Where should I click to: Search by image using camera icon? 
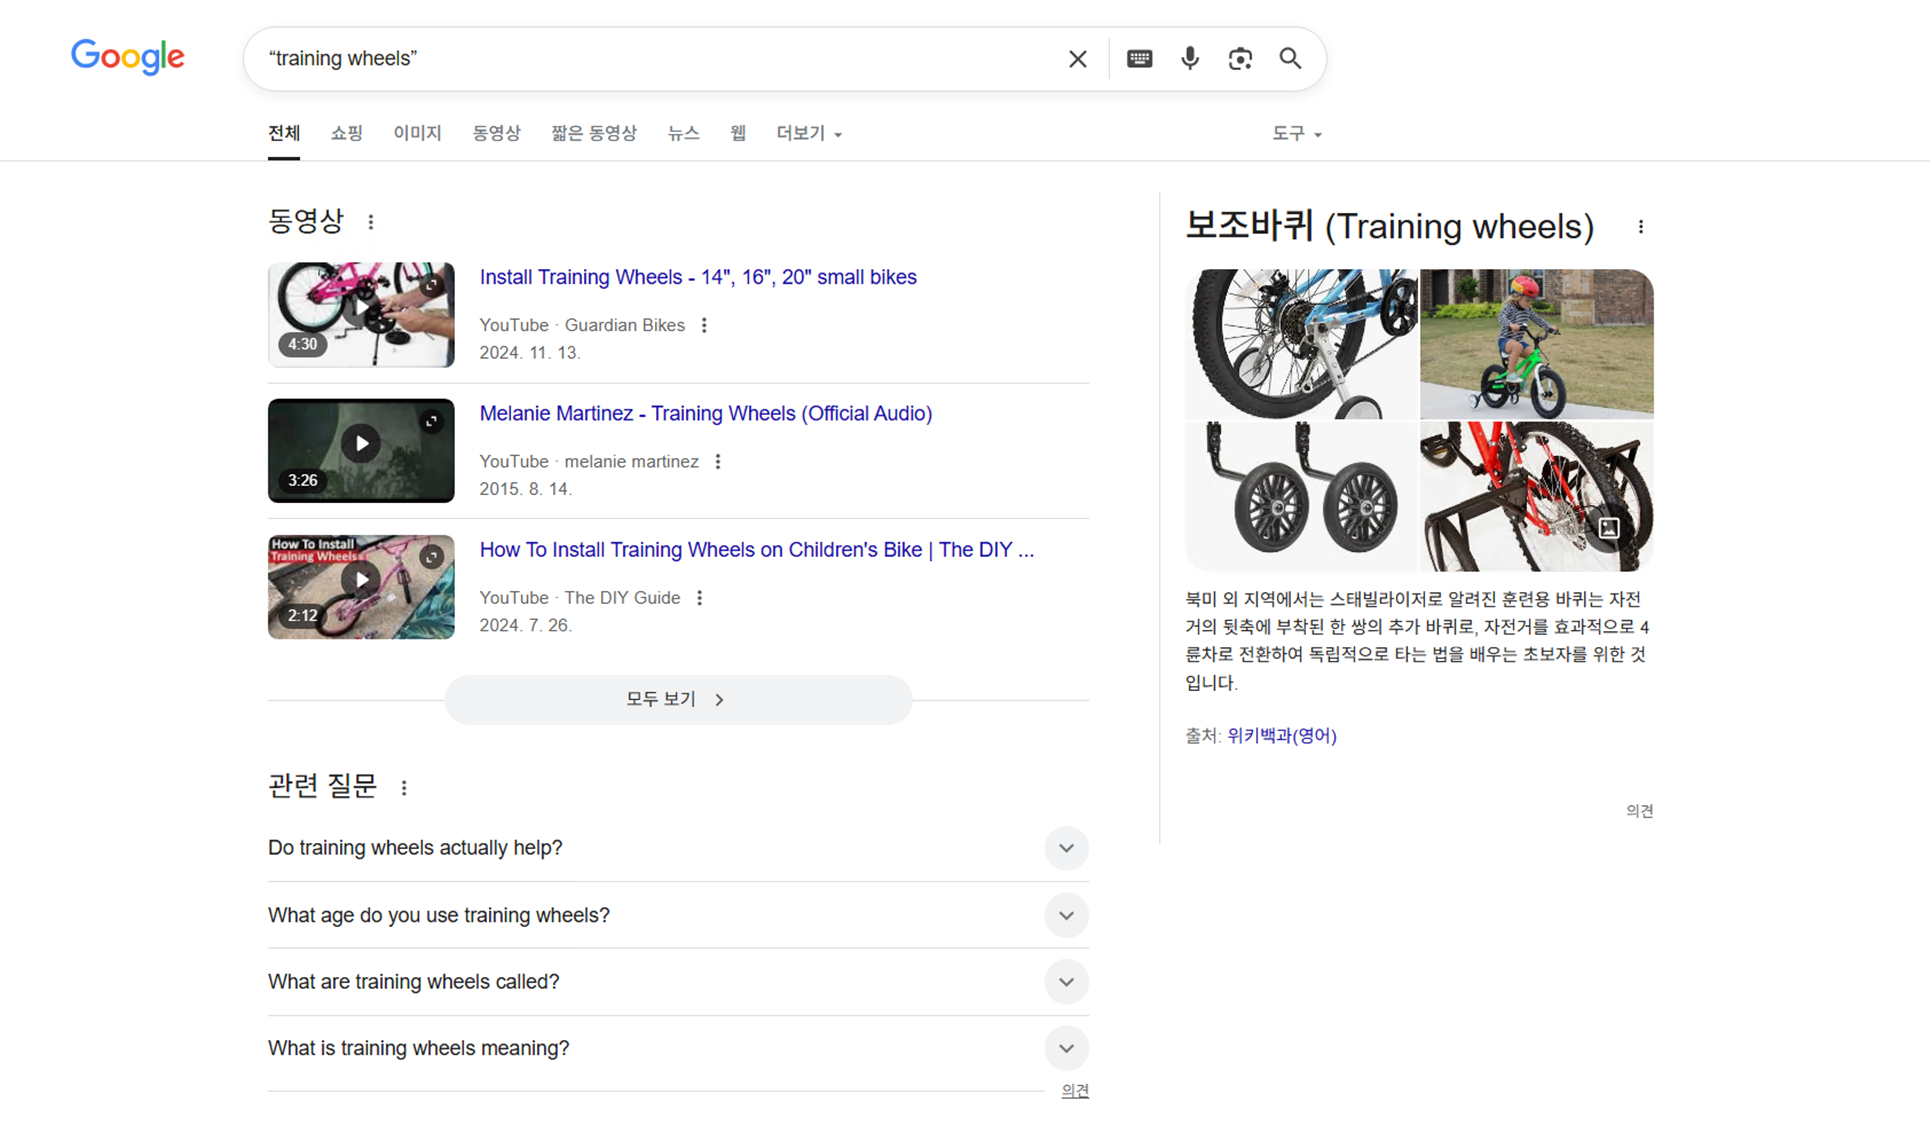tap(1240, 59)
